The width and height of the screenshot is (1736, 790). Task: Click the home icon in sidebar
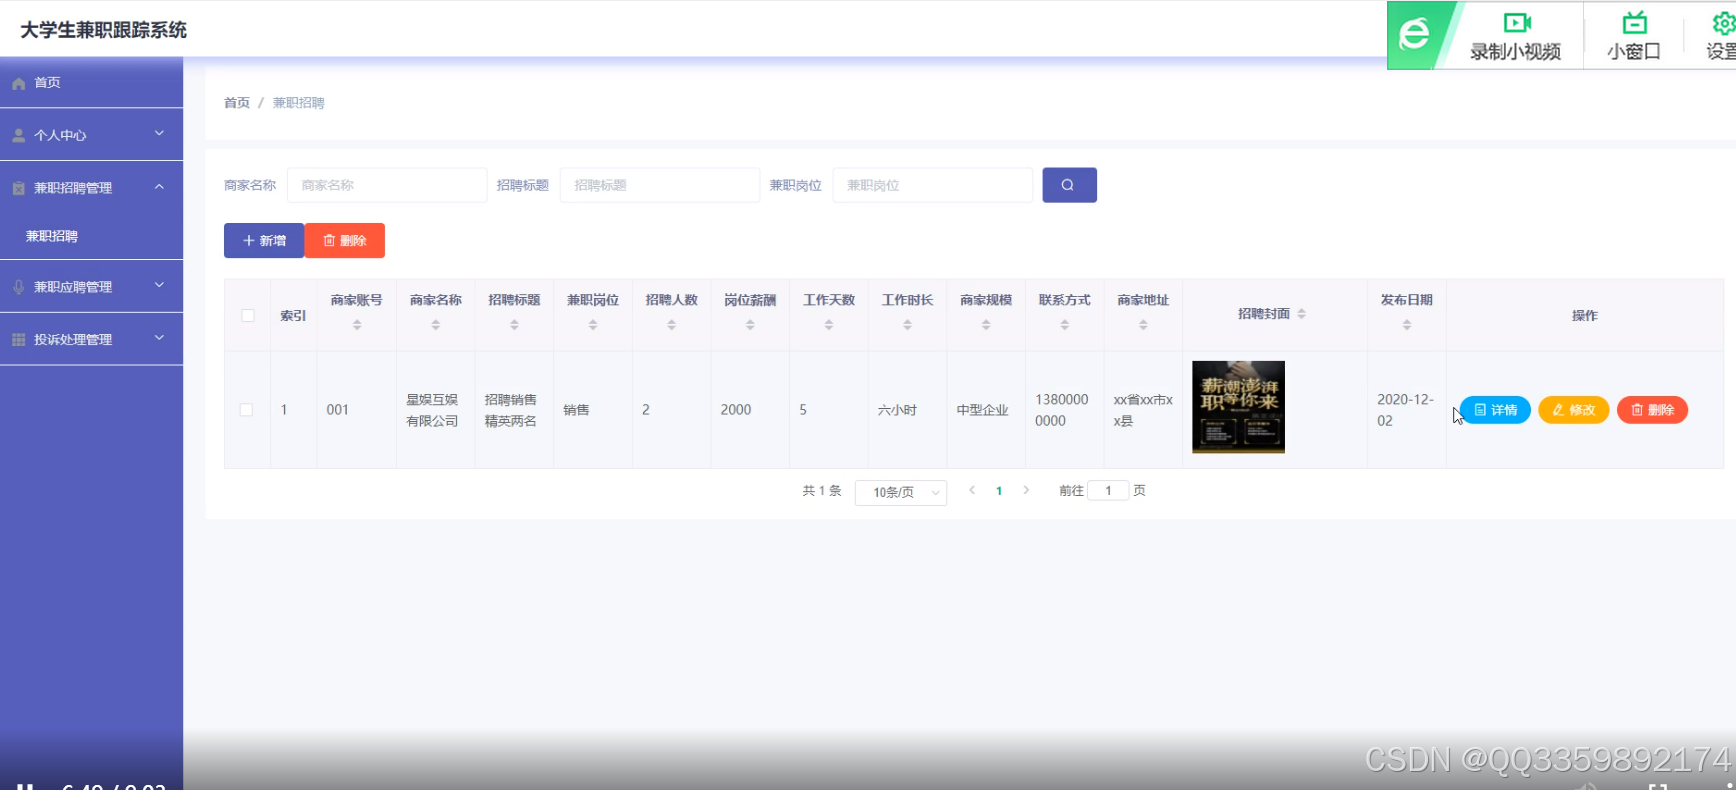19,84
